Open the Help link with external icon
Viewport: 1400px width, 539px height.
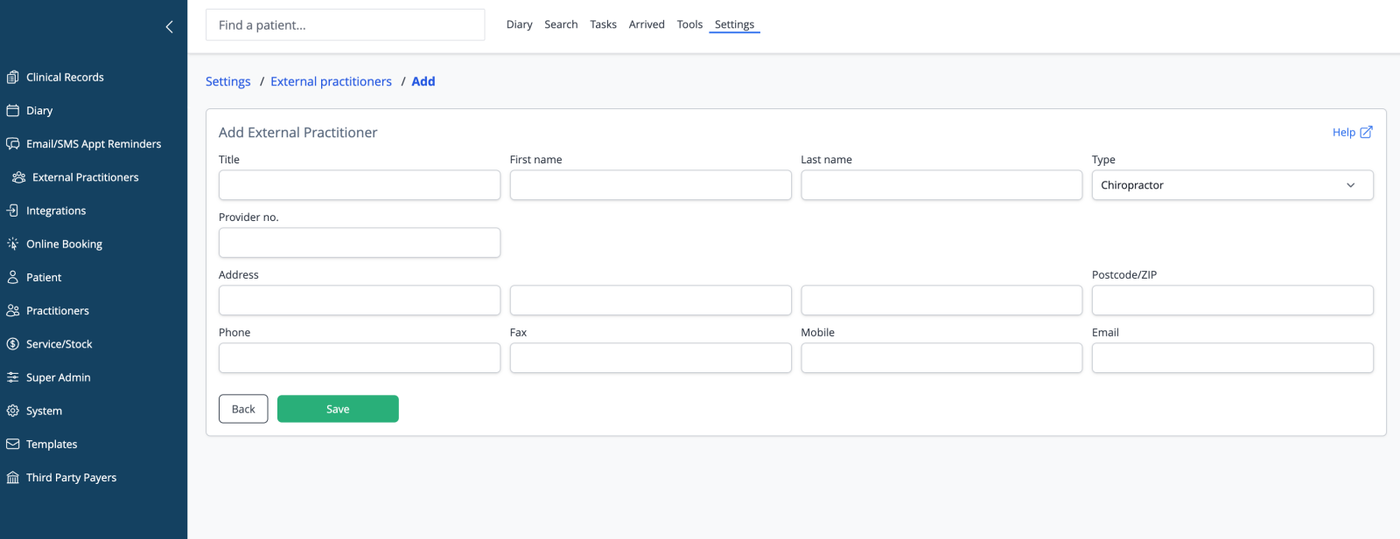1352,132
